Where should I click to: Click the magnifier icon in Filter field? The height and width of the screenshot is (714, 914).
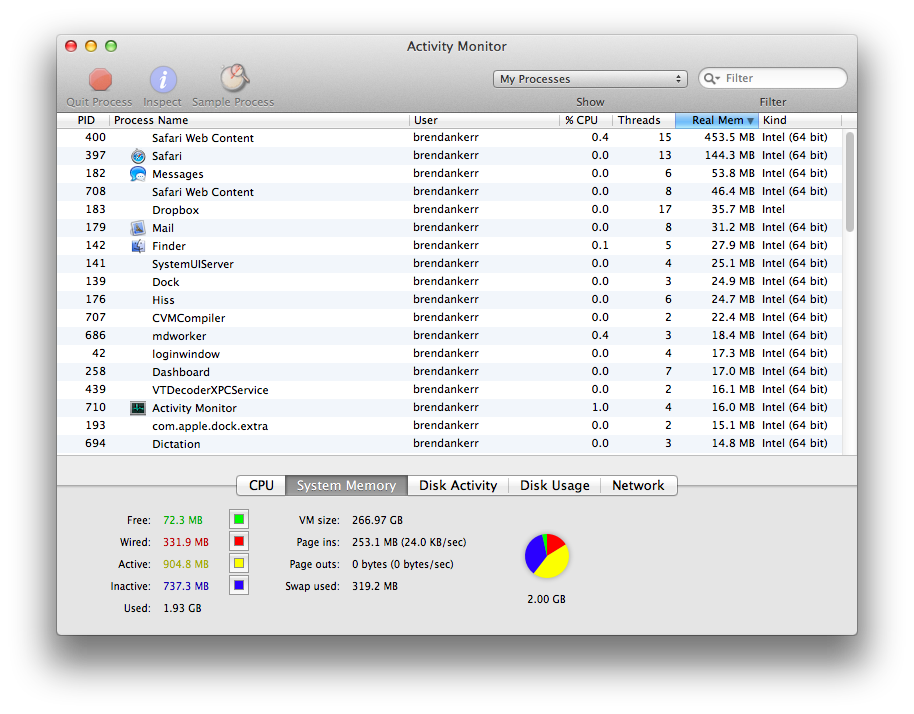click(711, 78)
